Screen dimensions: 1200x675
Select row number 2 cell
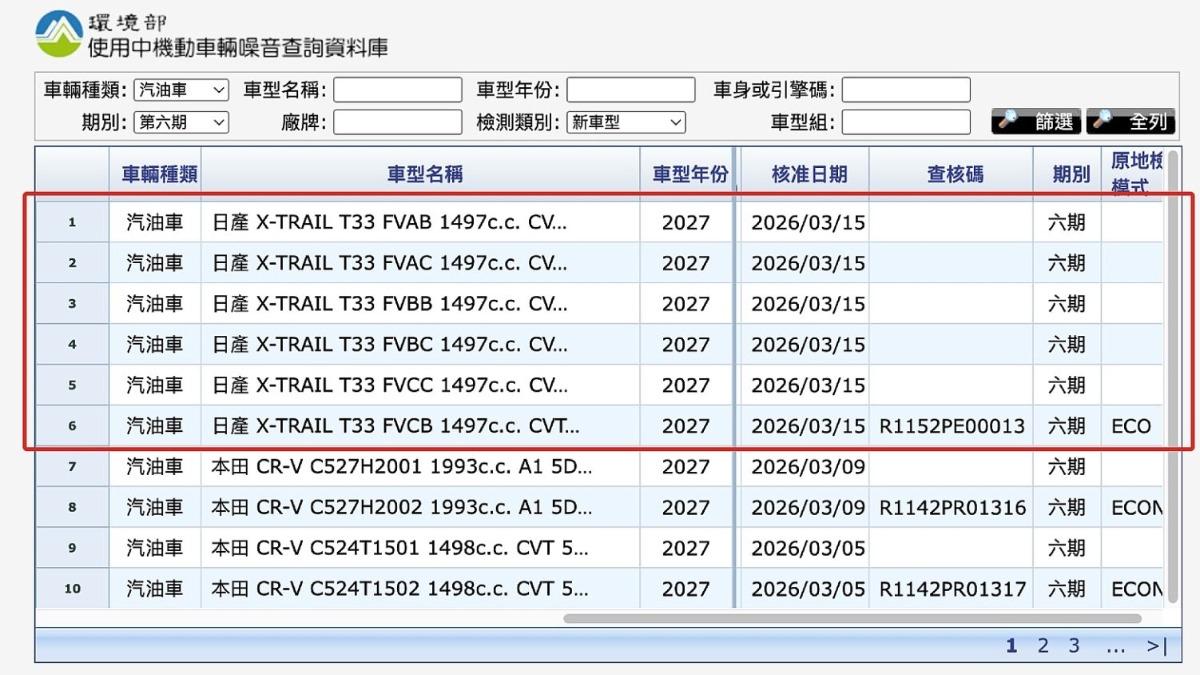(x=72, y=263)
